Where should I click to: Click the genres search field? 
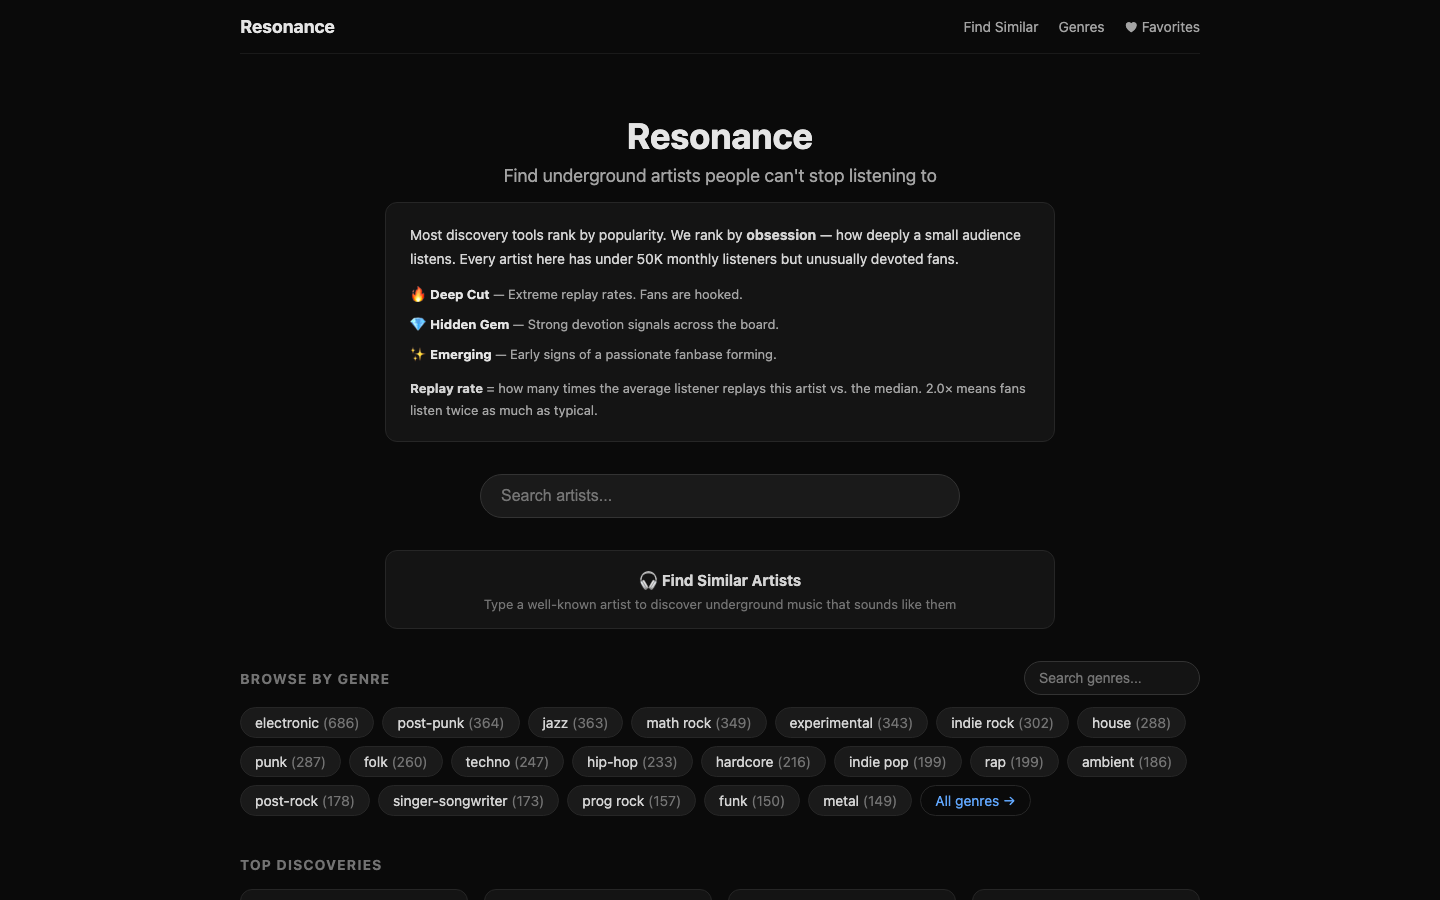coord(1111,678)
